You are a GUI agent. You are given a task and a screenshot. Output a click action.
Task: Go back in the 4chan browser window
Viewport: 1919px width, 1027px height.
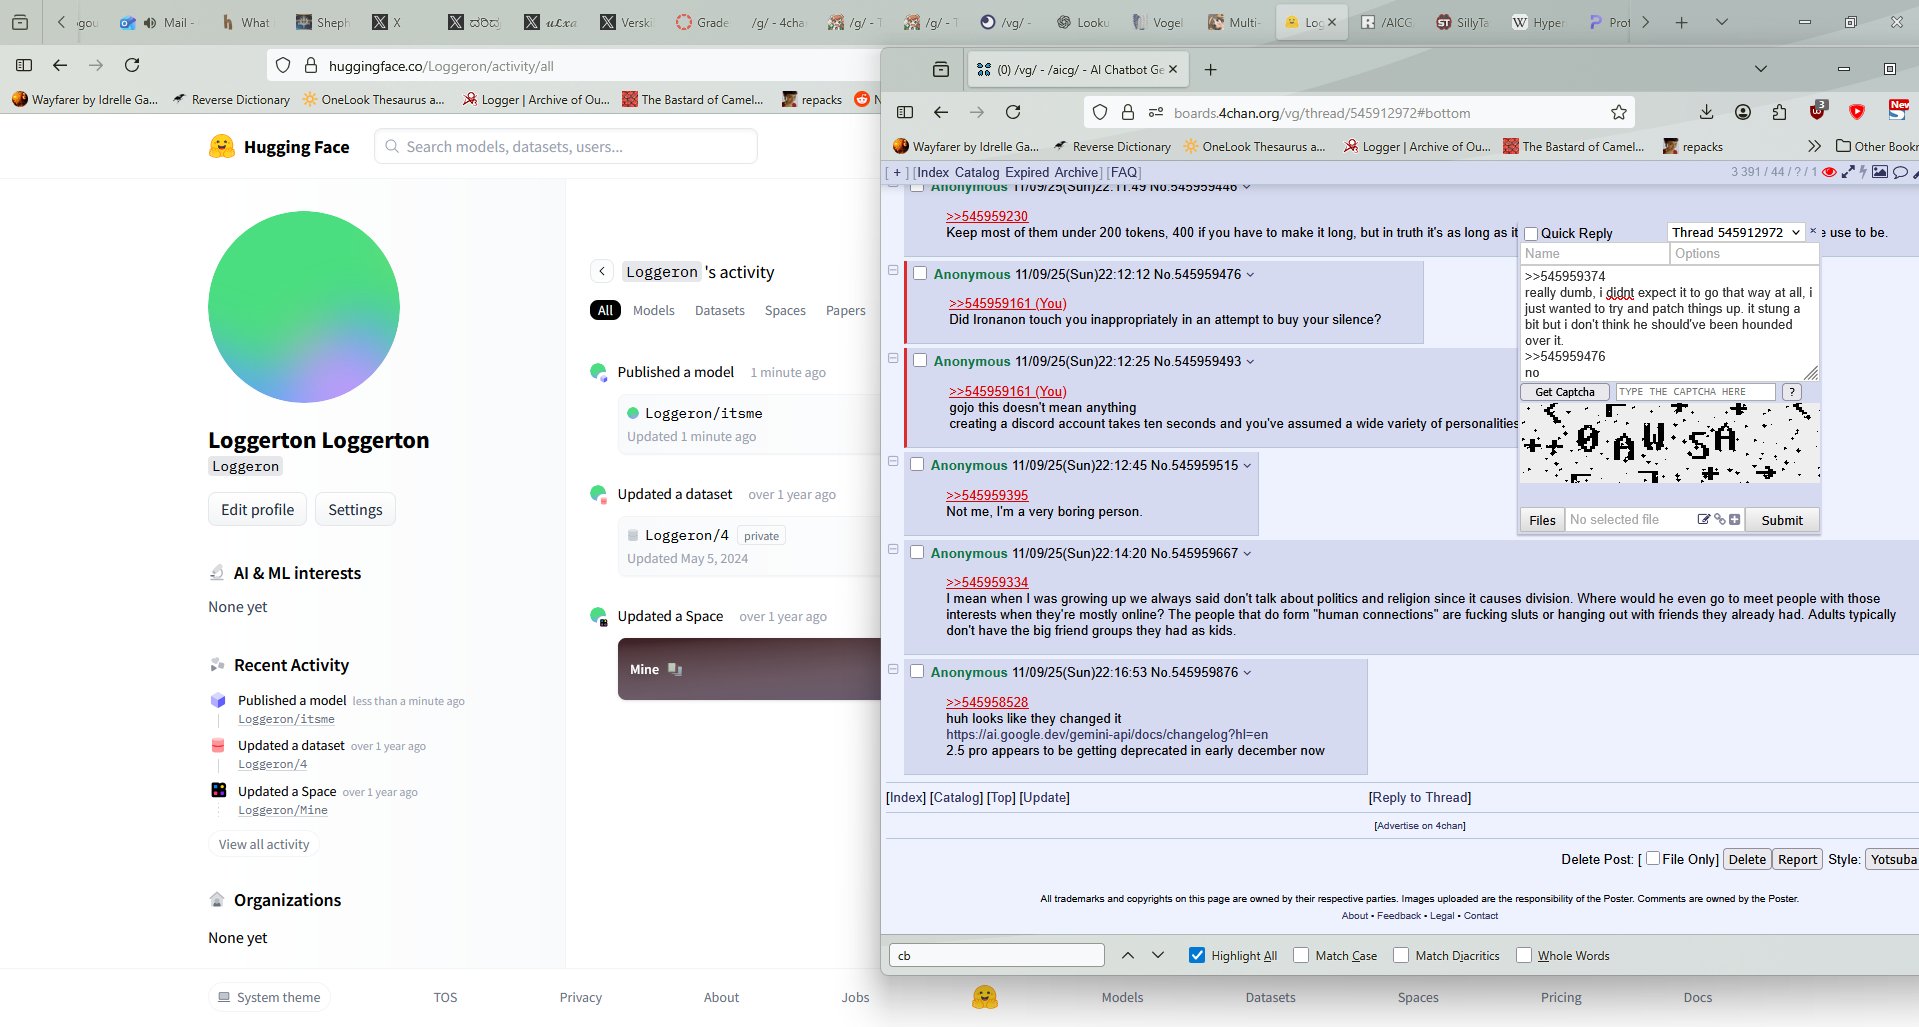[941, 112]
